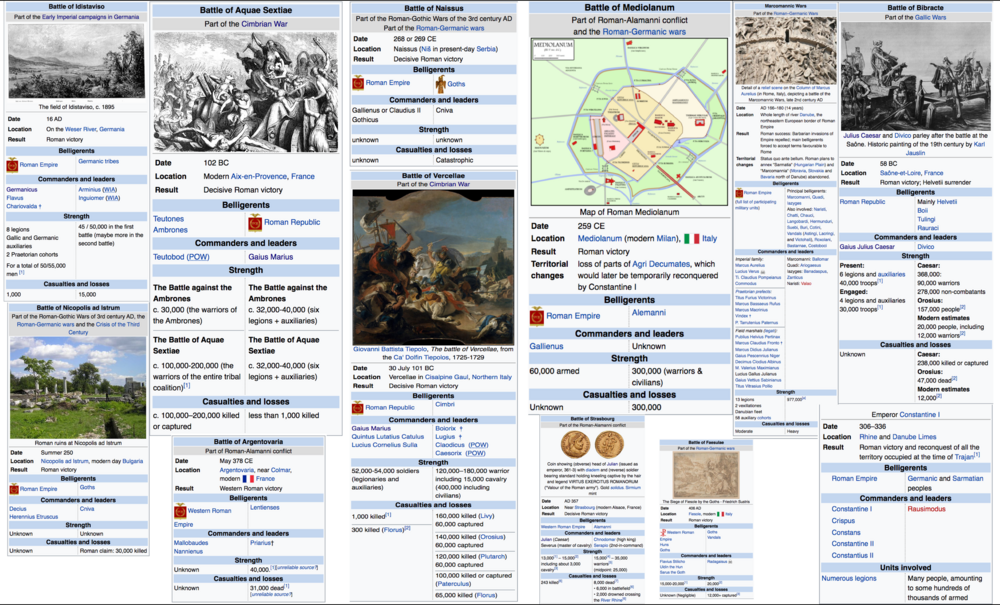
Task: Click Roman Republic emblem icon in Aquae Sextiae infobox
Action: (x=254, y=222)
